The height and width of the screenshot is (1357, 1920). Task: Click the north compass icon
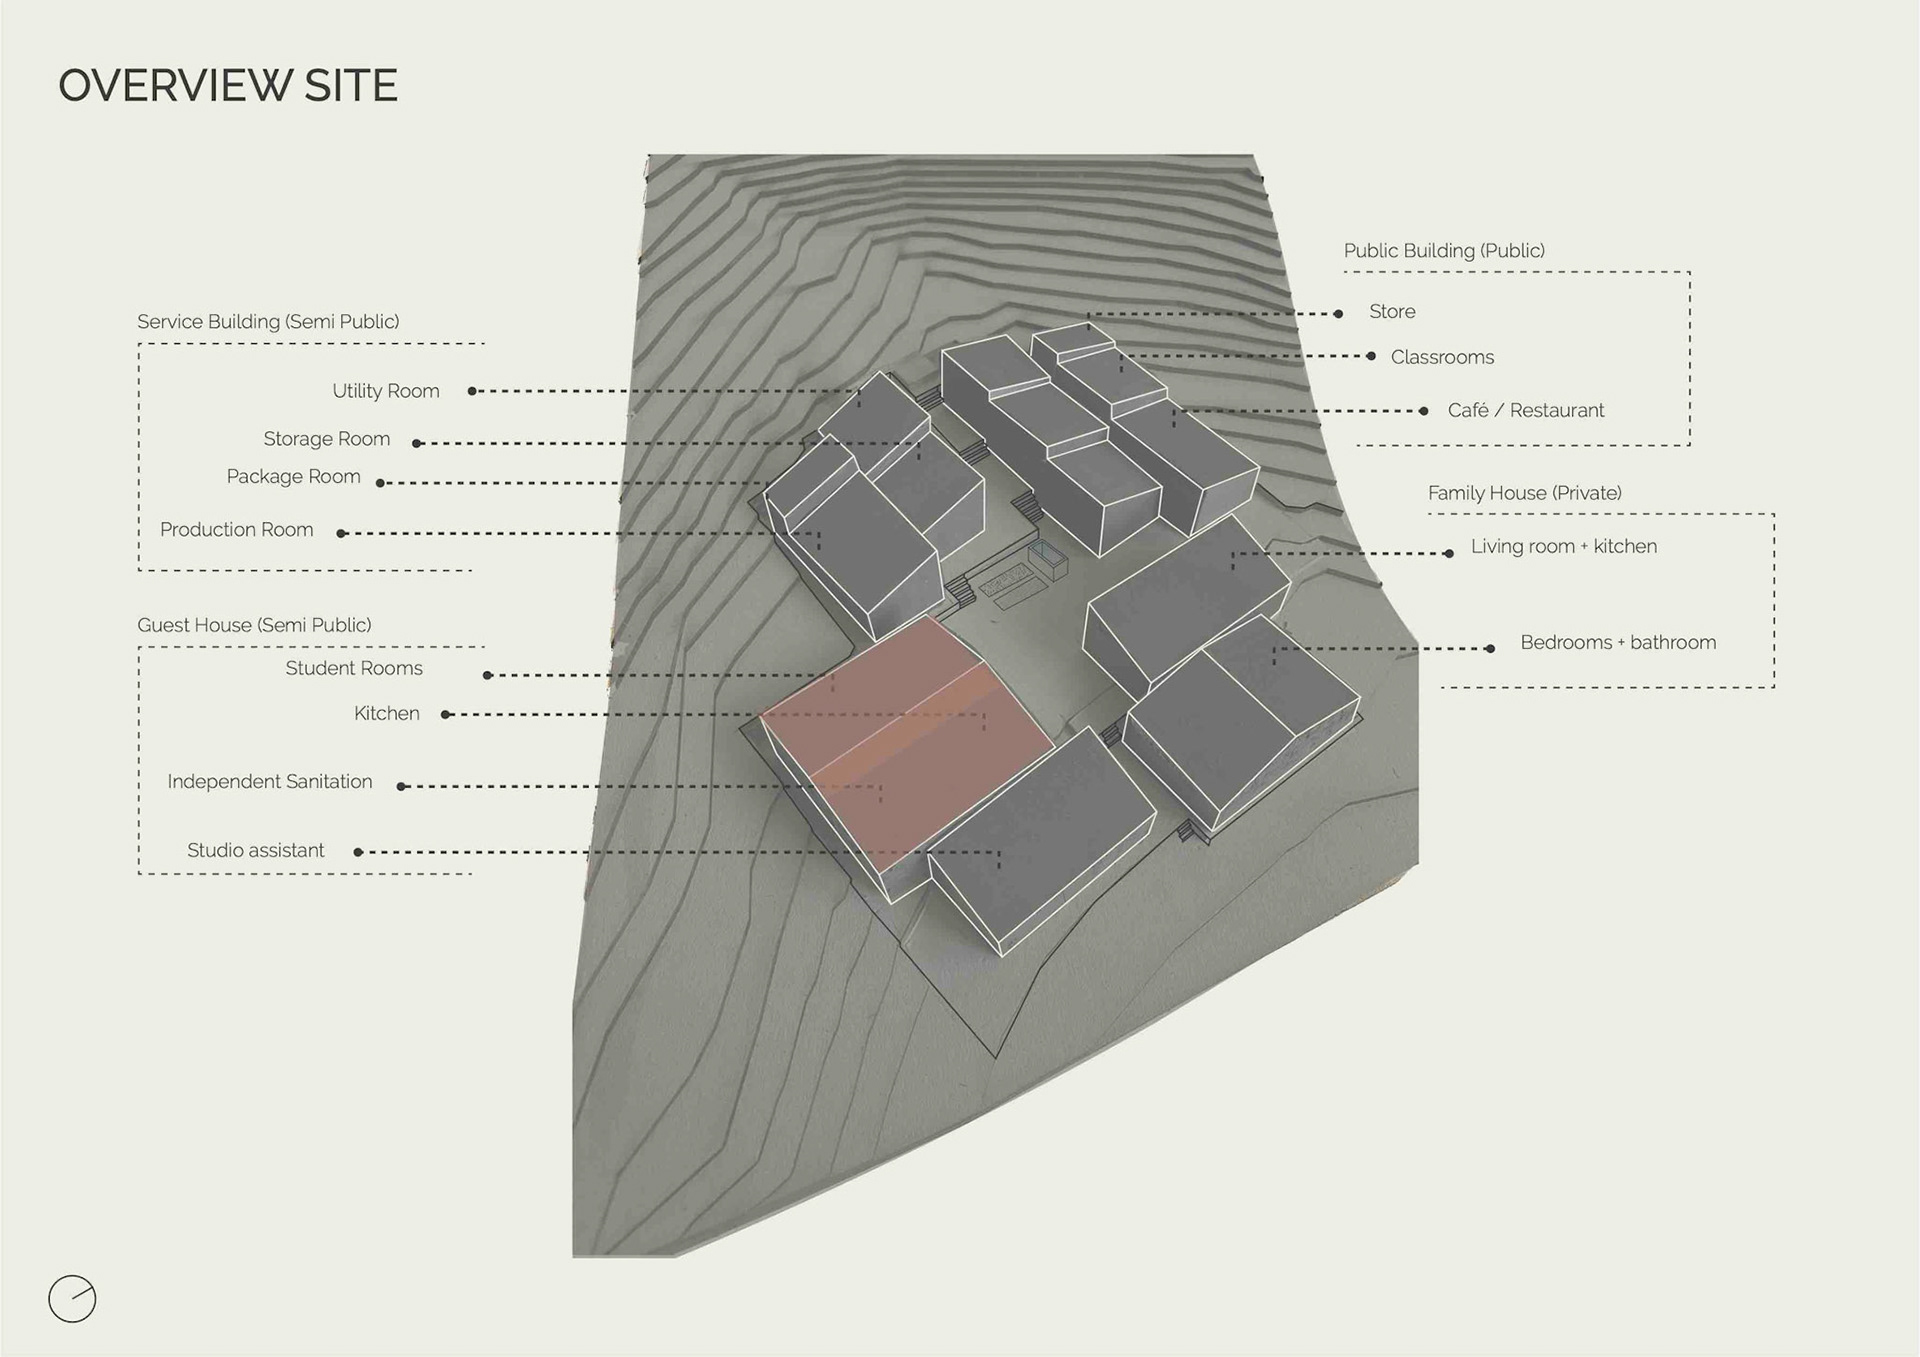pos(72,1299)
